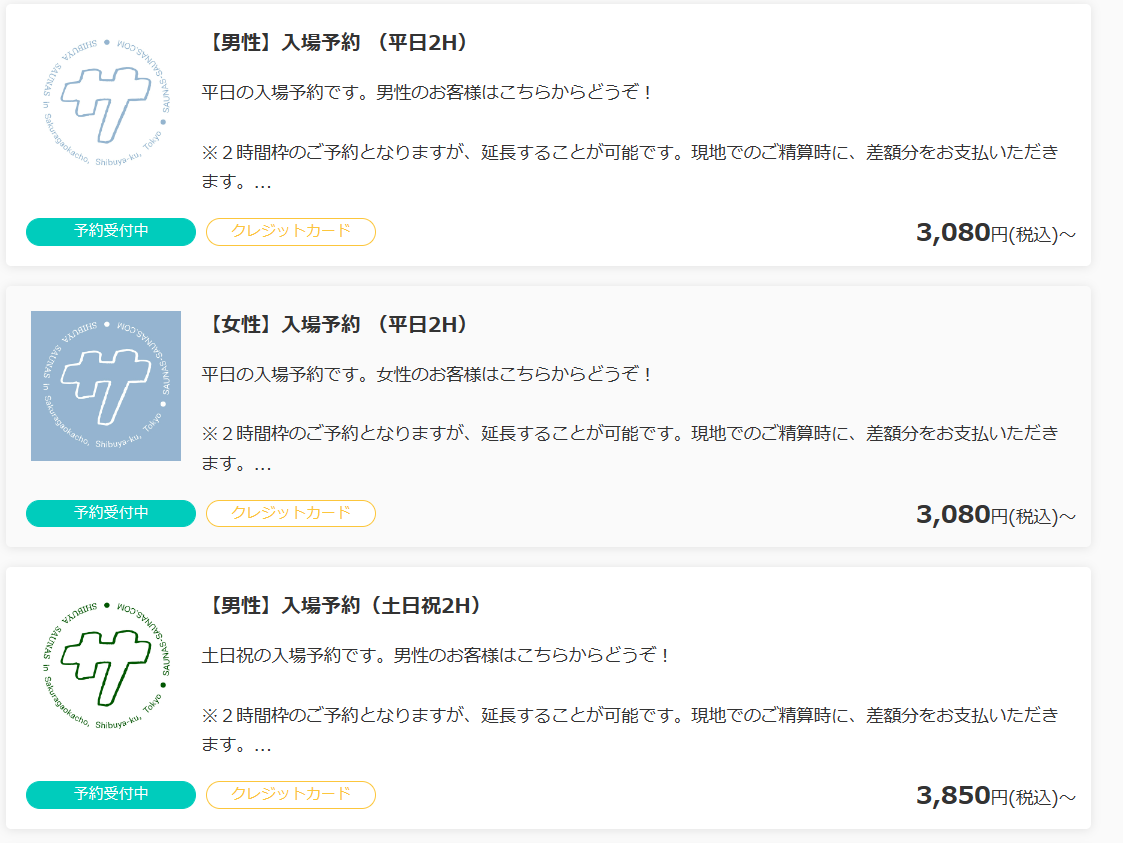Click the blue square sauna logo thumbnail
The image size is (1123, 843).
point(106,386)
